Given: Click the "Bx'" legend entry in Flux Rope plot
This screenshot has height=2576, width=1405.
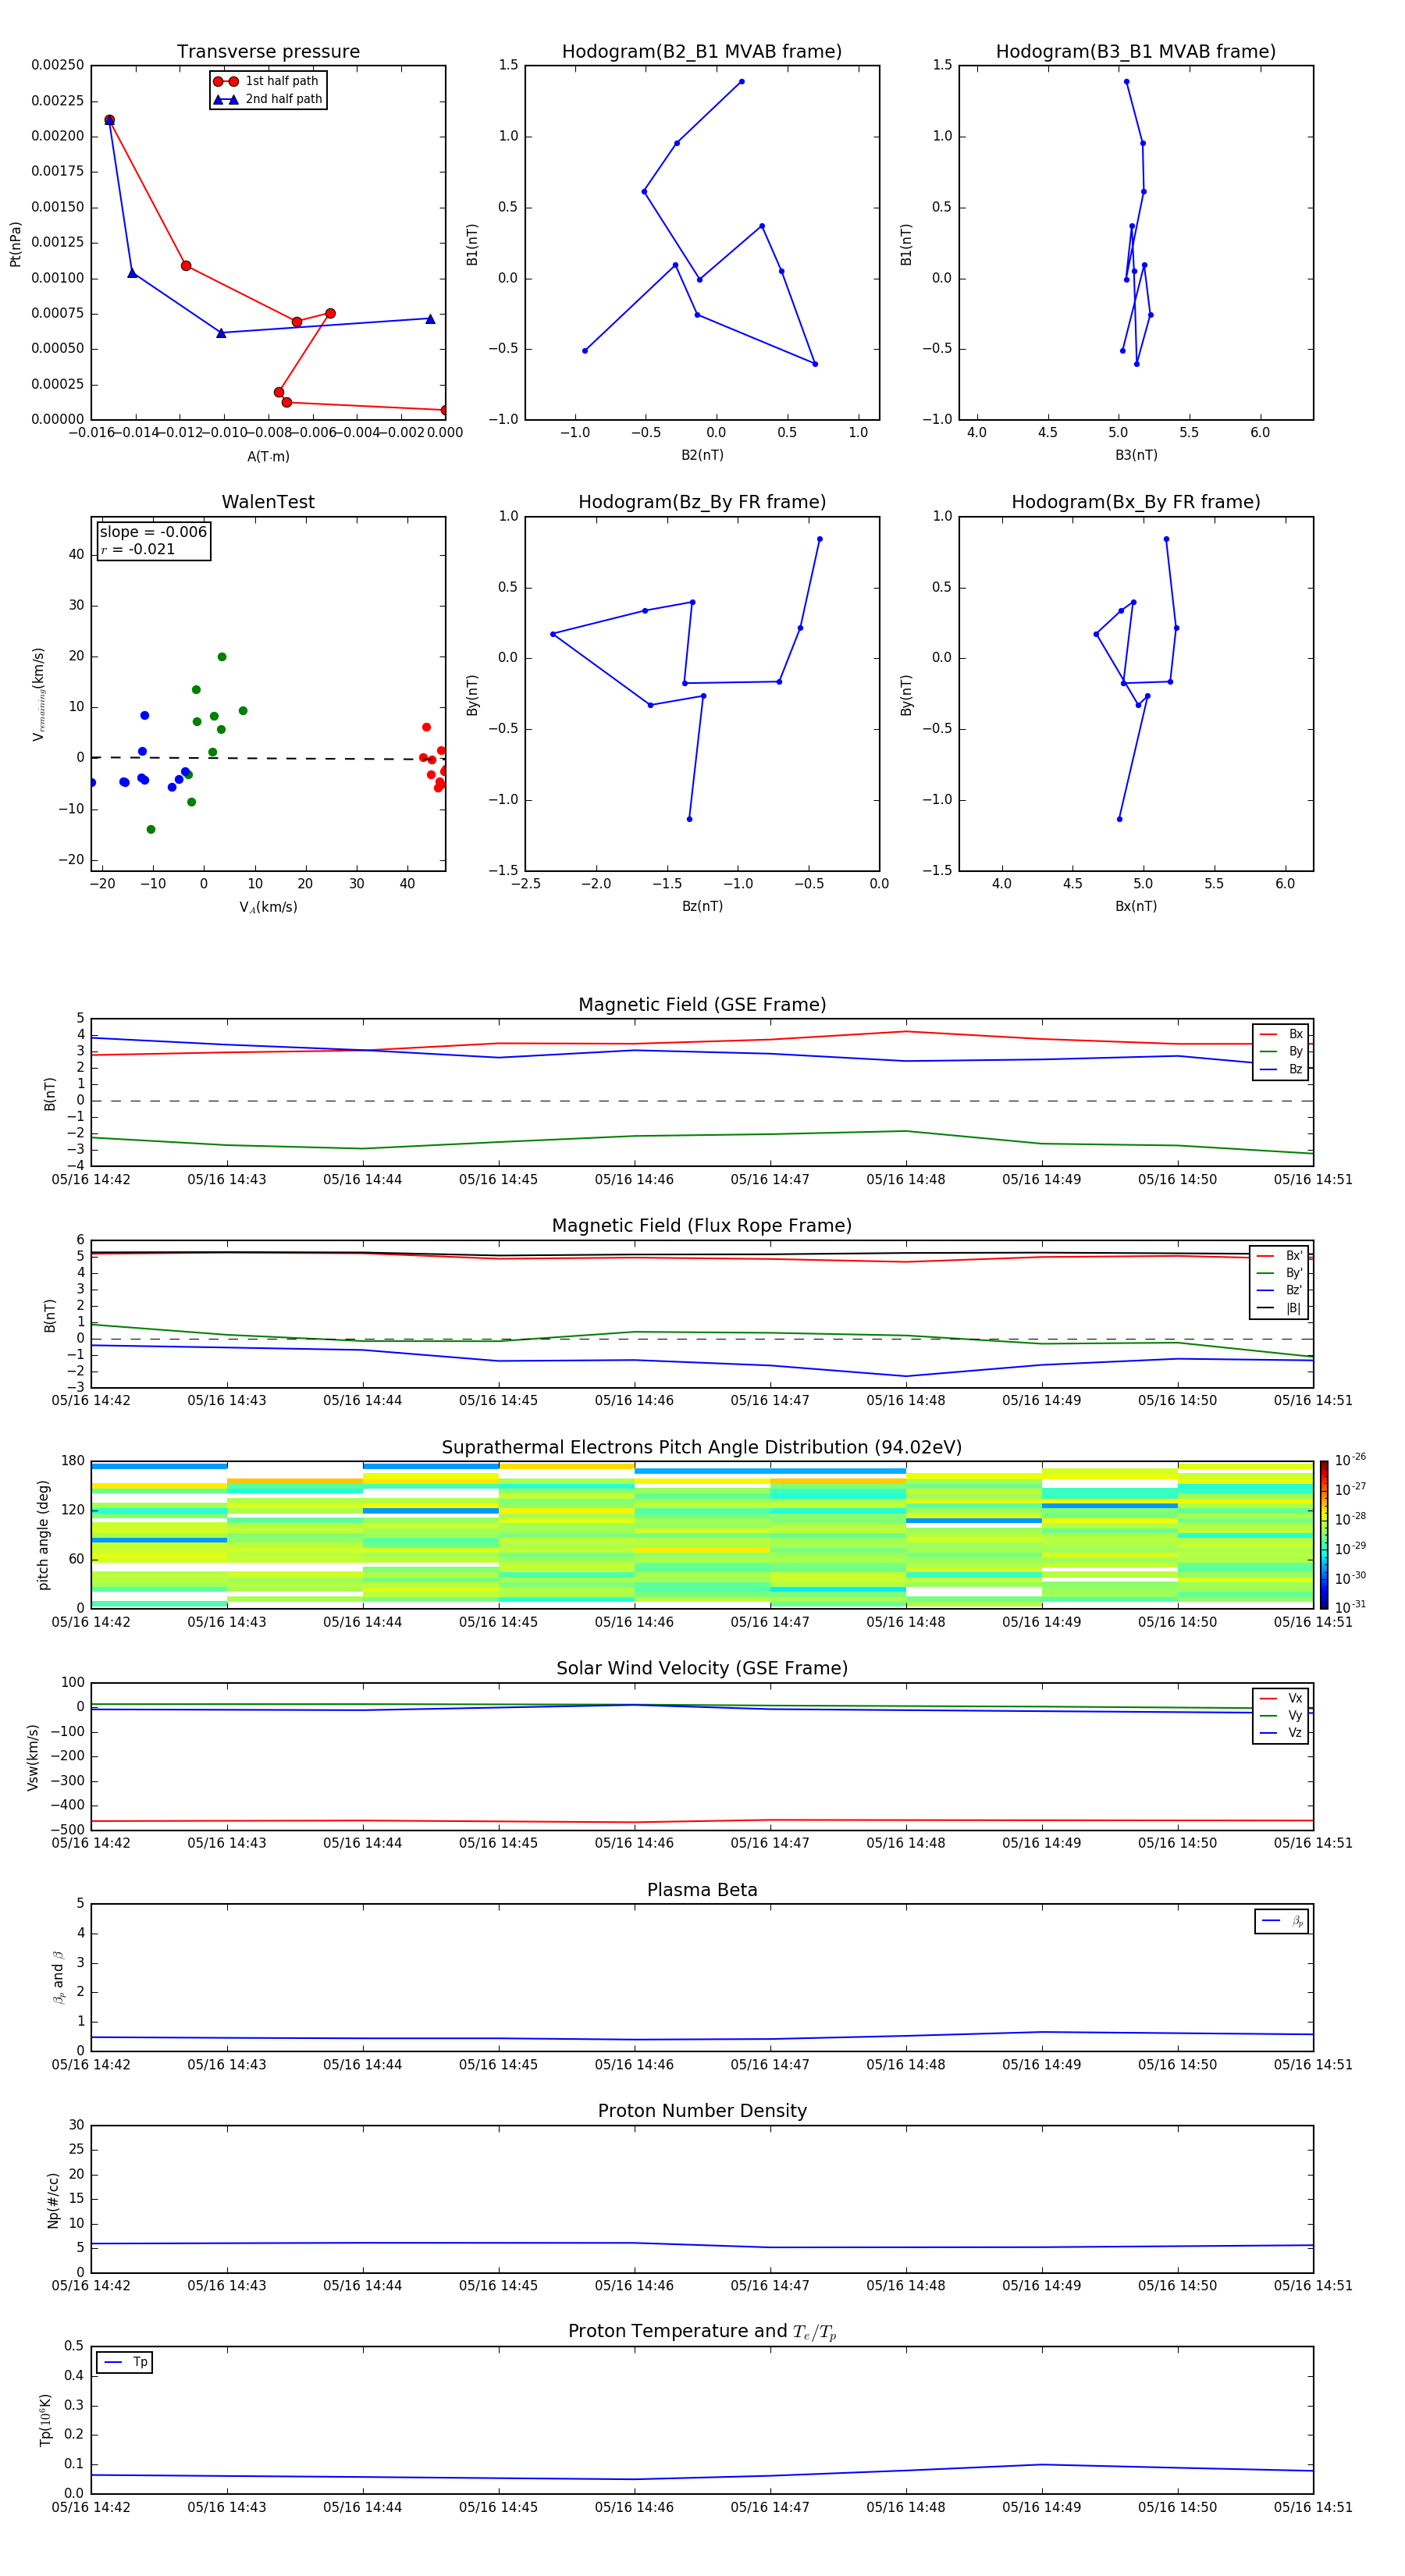Looking at the screenshot, I should (x=1279, y=1256).
